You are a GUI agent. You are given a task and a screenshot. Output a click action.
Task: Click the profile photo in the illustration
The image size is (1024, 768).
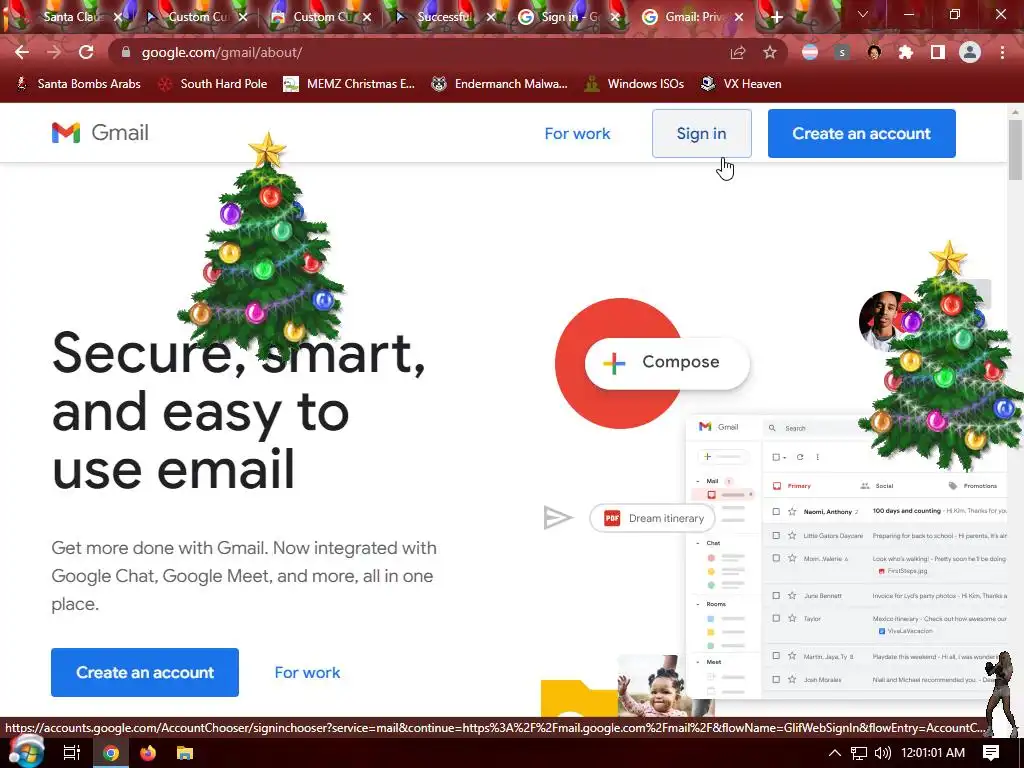884,321
